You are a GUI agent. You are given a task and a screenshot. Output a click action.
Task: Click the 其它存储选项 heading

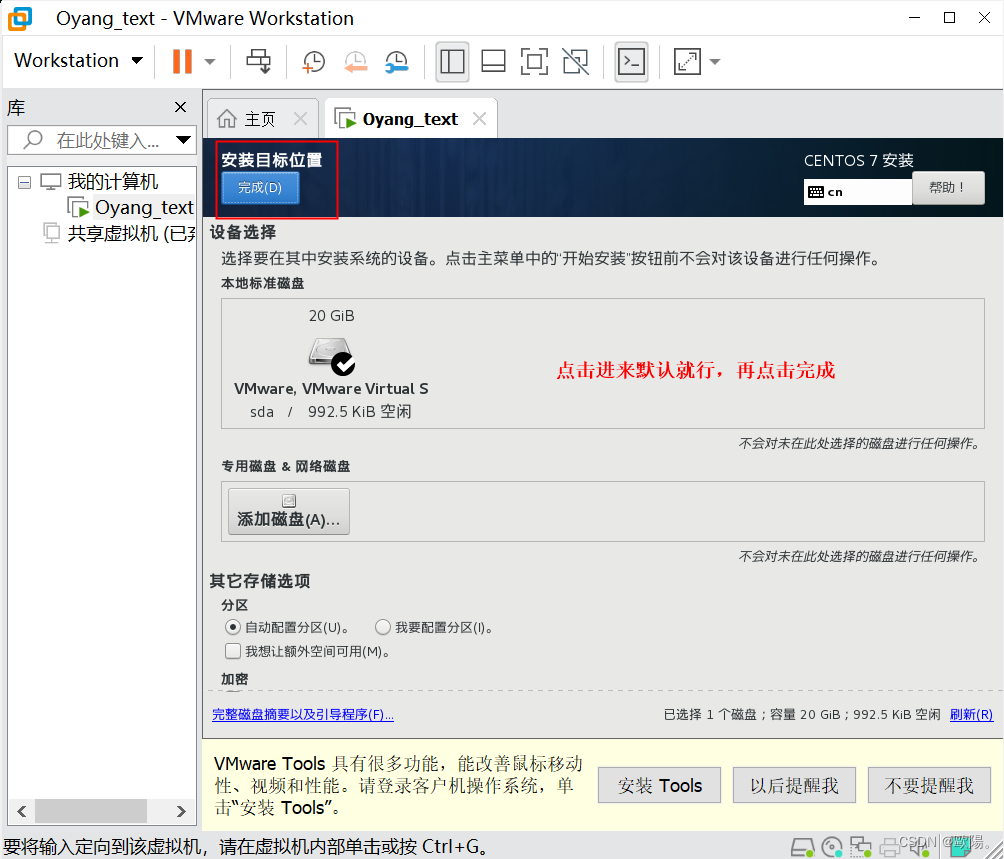coord(260,581)
